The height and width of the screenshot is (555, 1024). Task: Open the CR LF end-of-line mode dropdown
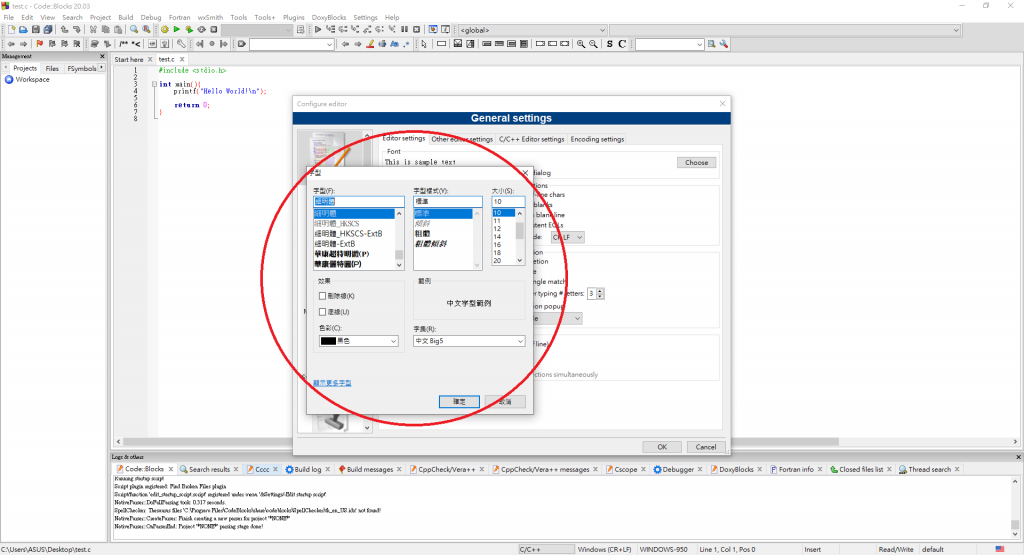pyautogui.click(x=568, y=237)
